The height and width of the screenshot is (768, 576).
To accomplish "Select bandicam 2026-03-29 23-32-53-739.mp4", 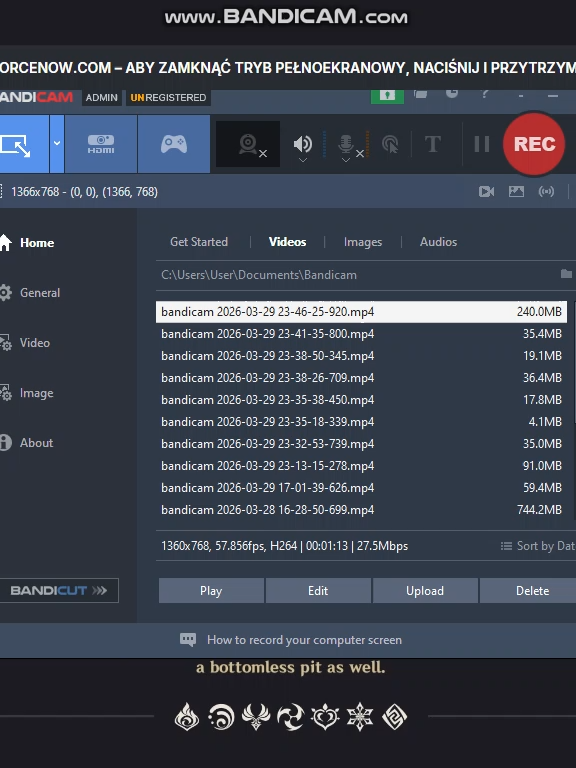I will point(361,444).
